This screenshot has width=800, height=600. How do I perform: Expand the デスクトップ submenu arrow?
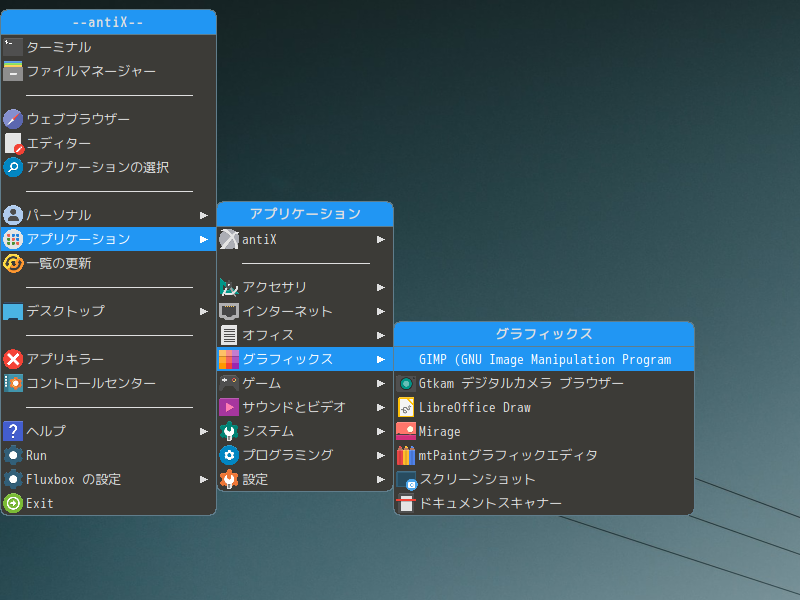pos(204,311)
